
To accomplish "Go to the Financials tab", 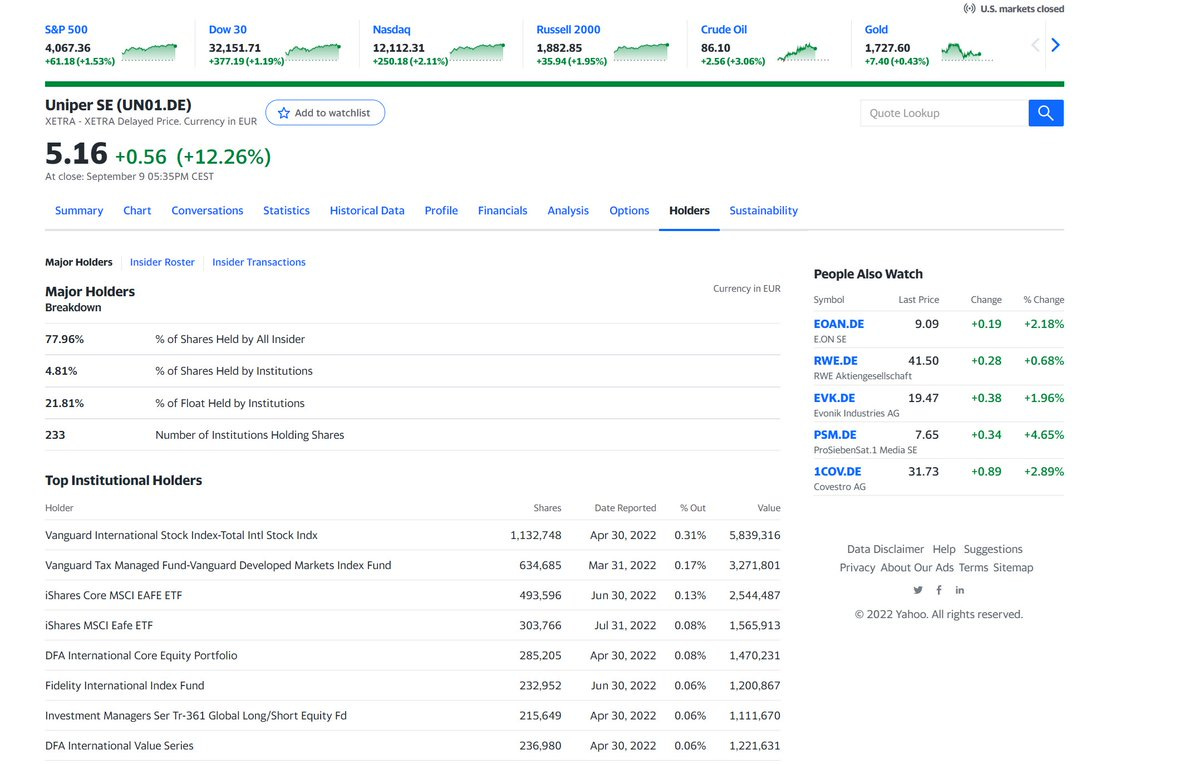I will coord(502,210).
